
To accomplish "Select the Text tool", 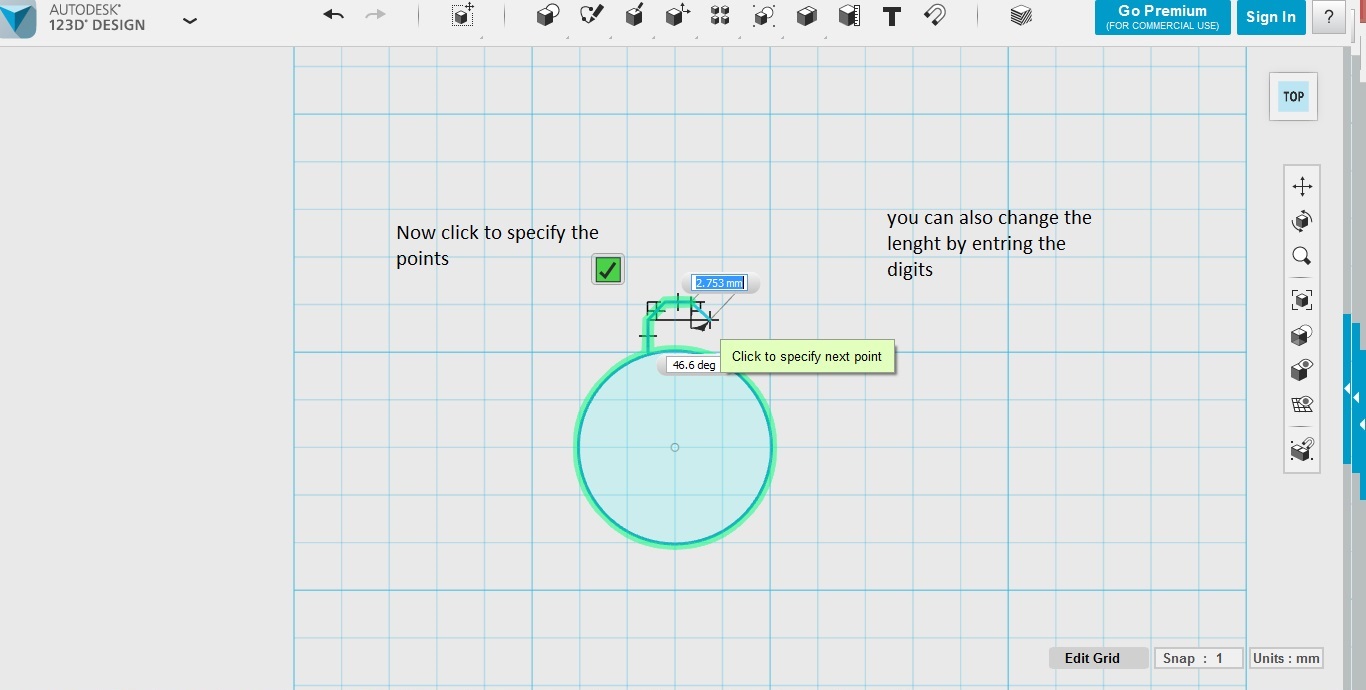I will click(892, 15).
